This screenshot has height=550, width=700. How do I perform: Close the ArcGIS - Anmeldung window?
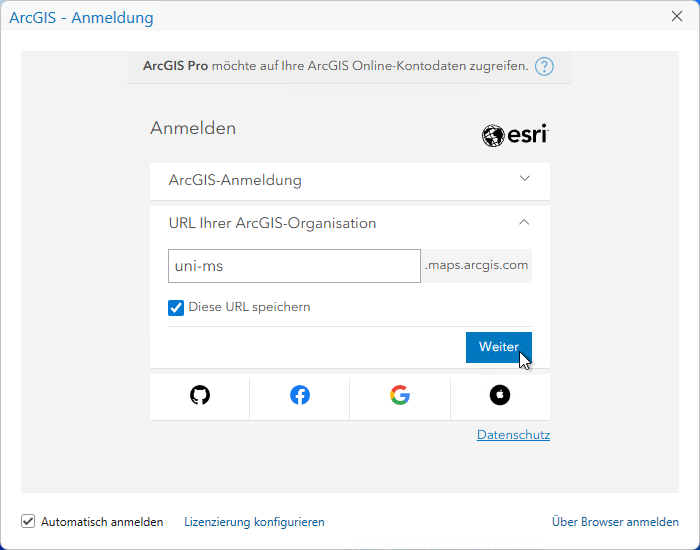coord(677,17)
